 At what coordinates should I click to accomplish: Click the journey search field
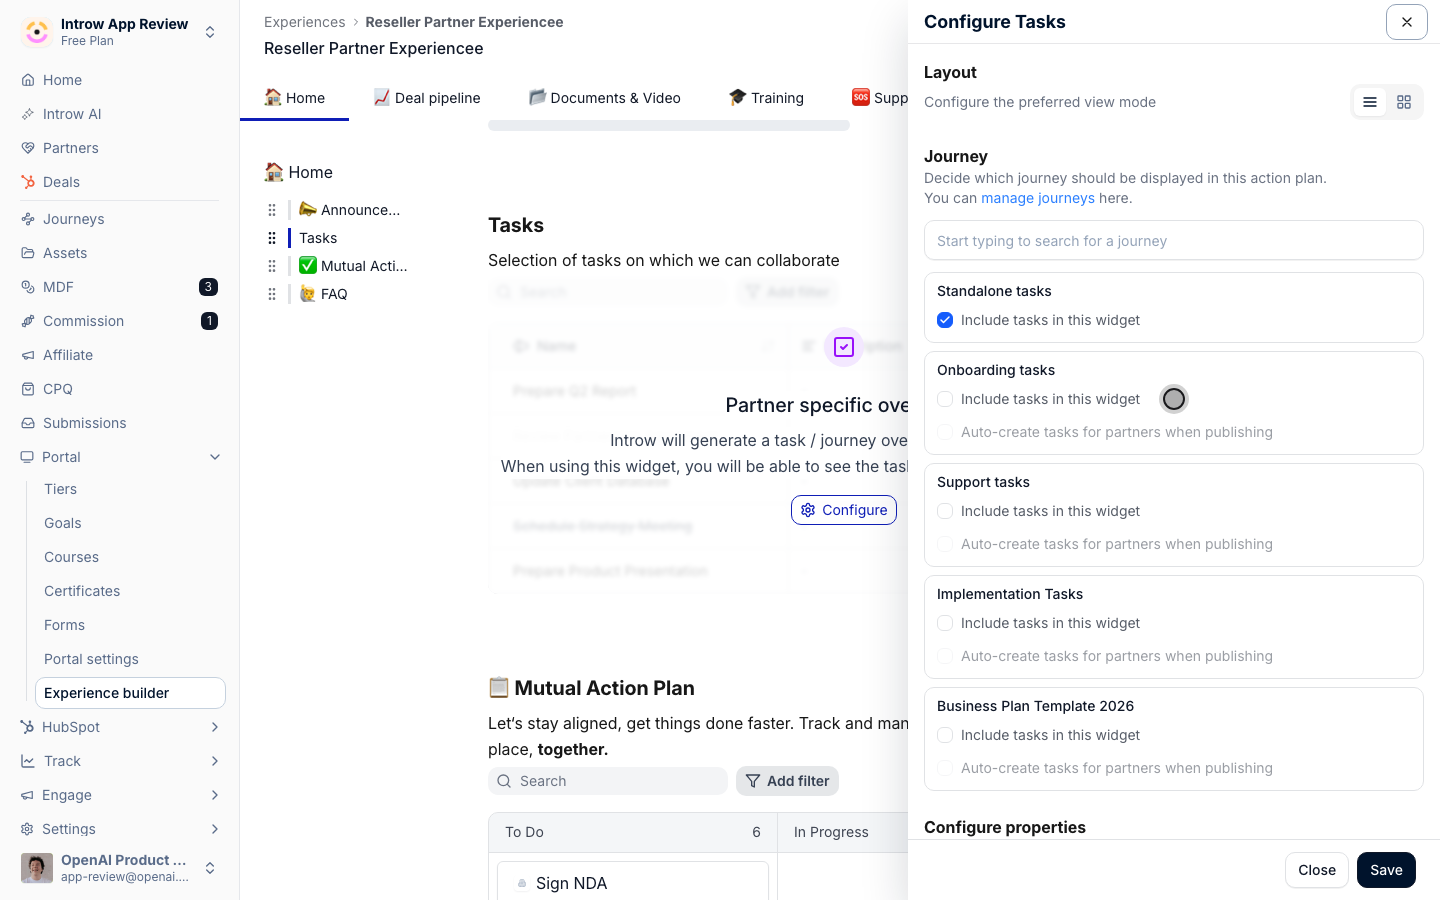(x=1174, y=240)
